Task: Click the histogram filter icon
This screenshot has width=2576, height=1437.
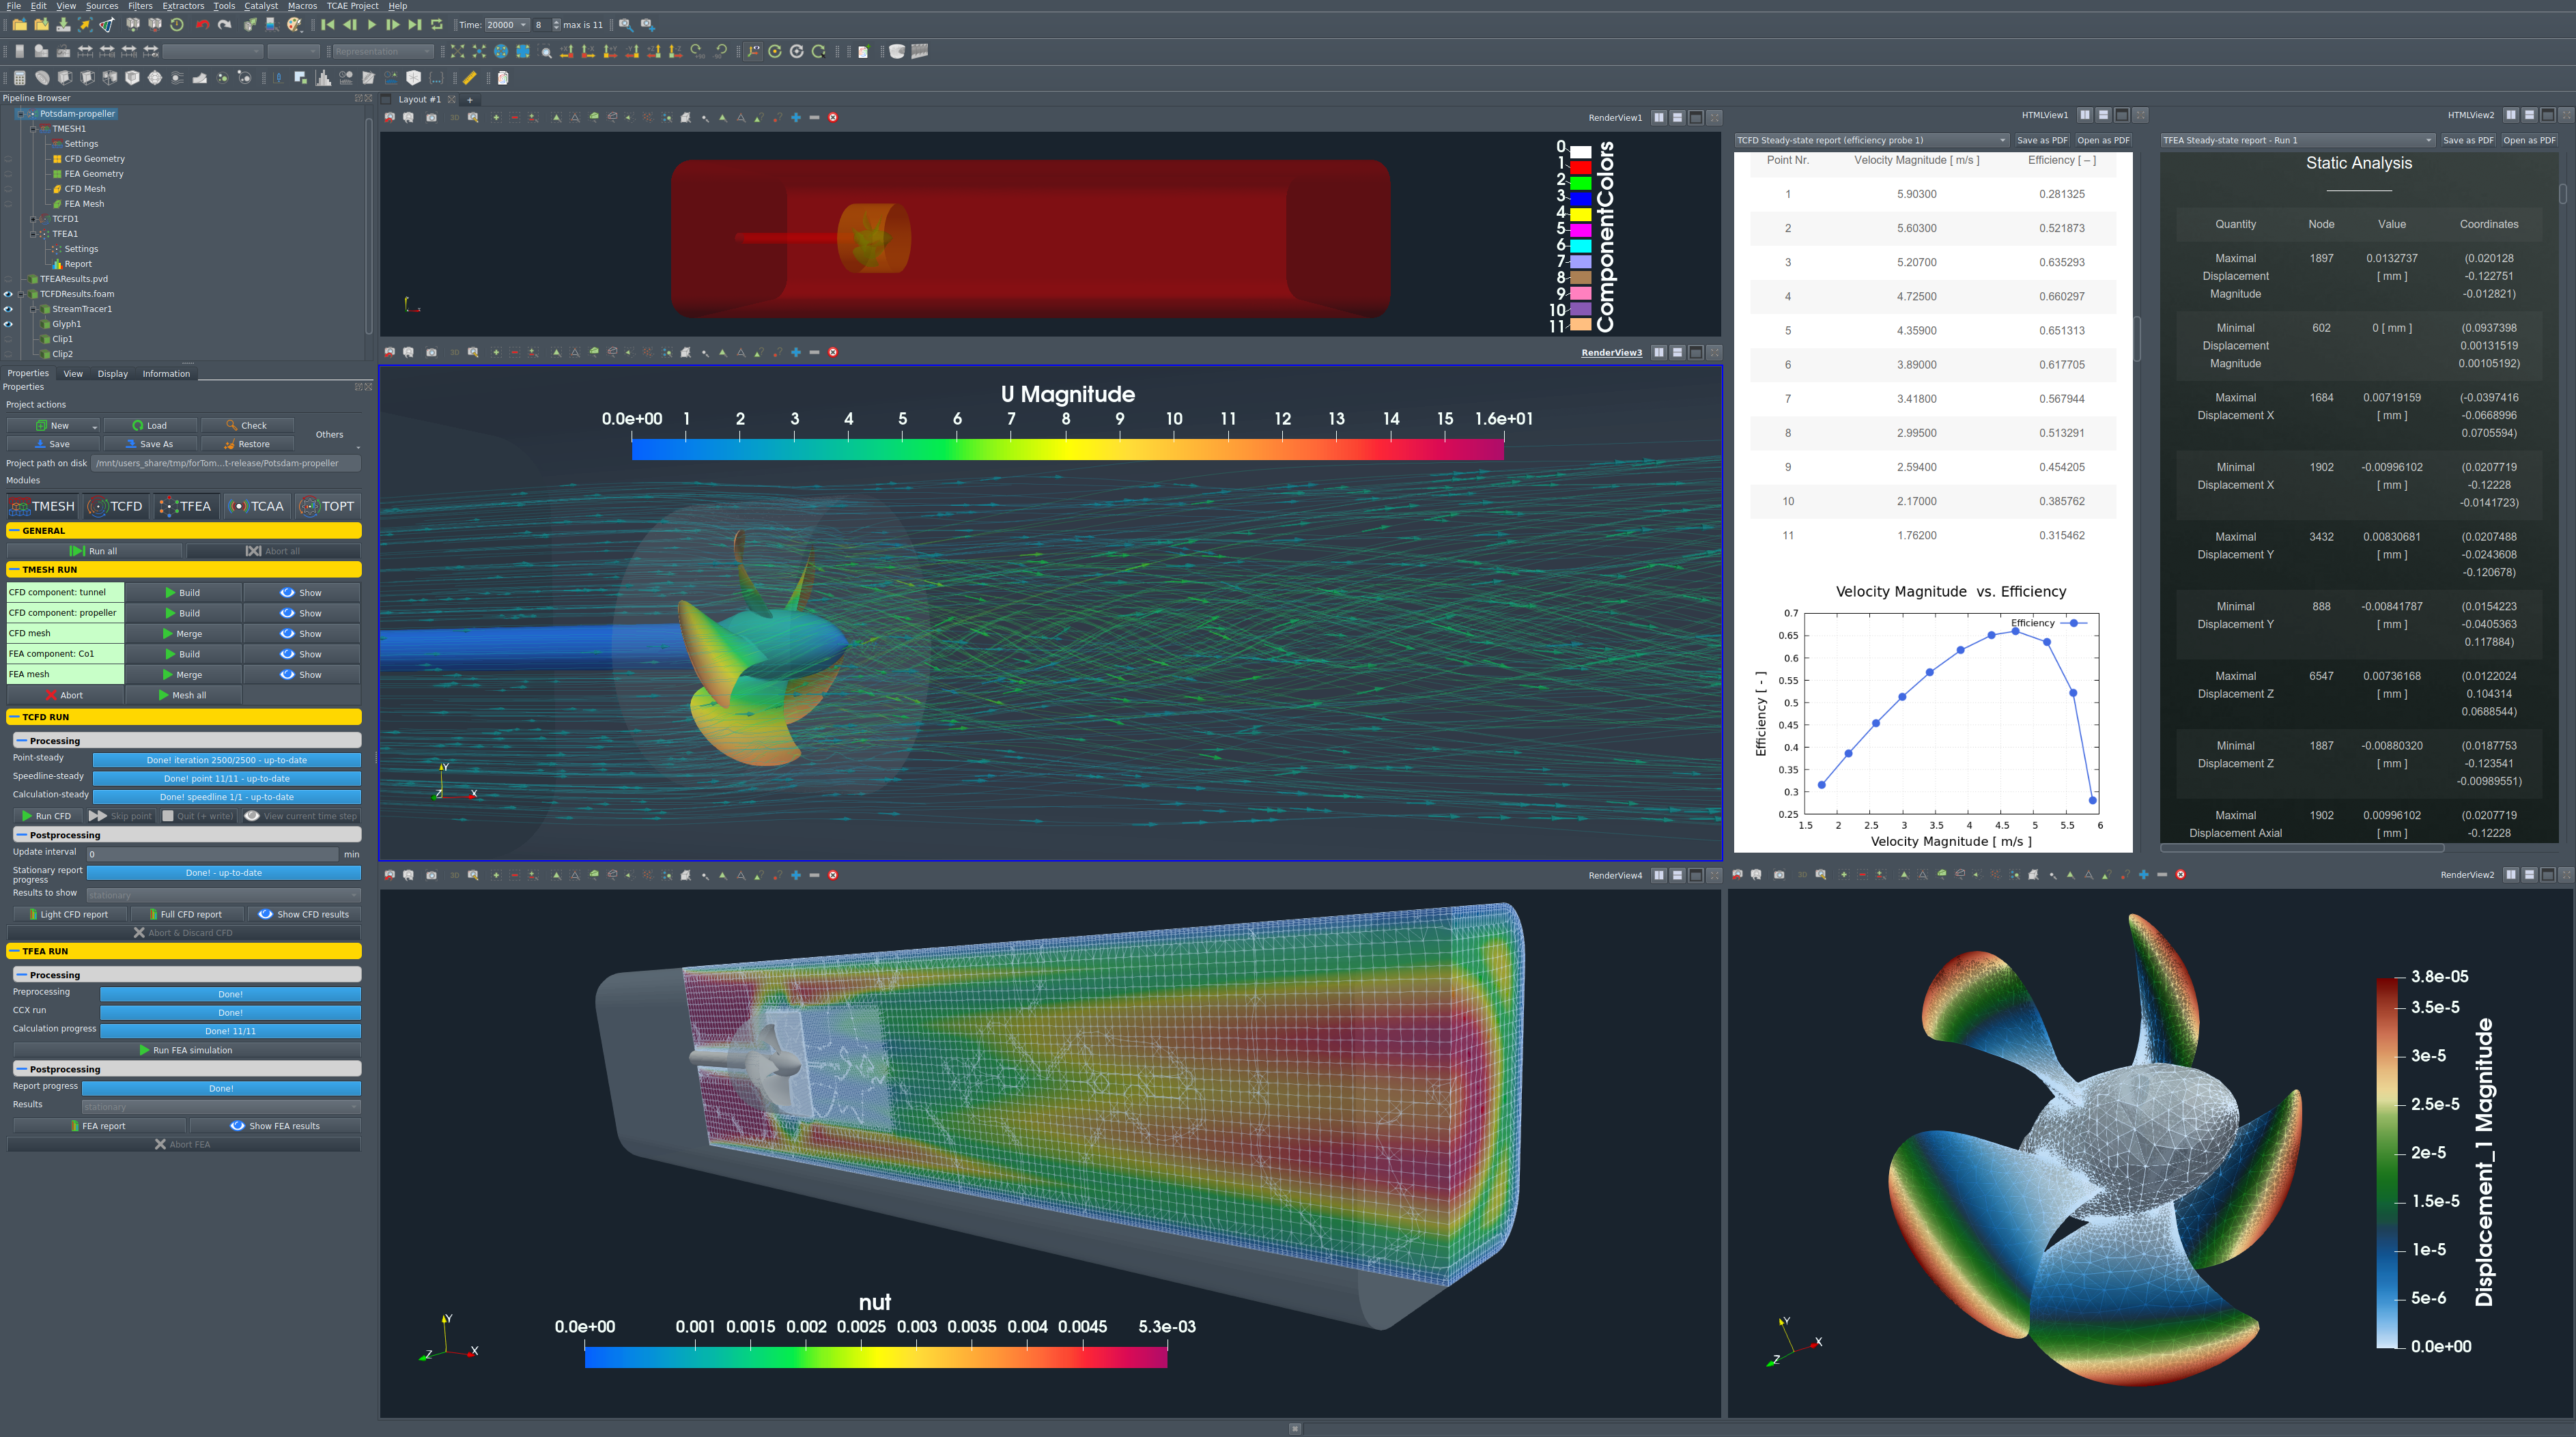Action: 323,78
